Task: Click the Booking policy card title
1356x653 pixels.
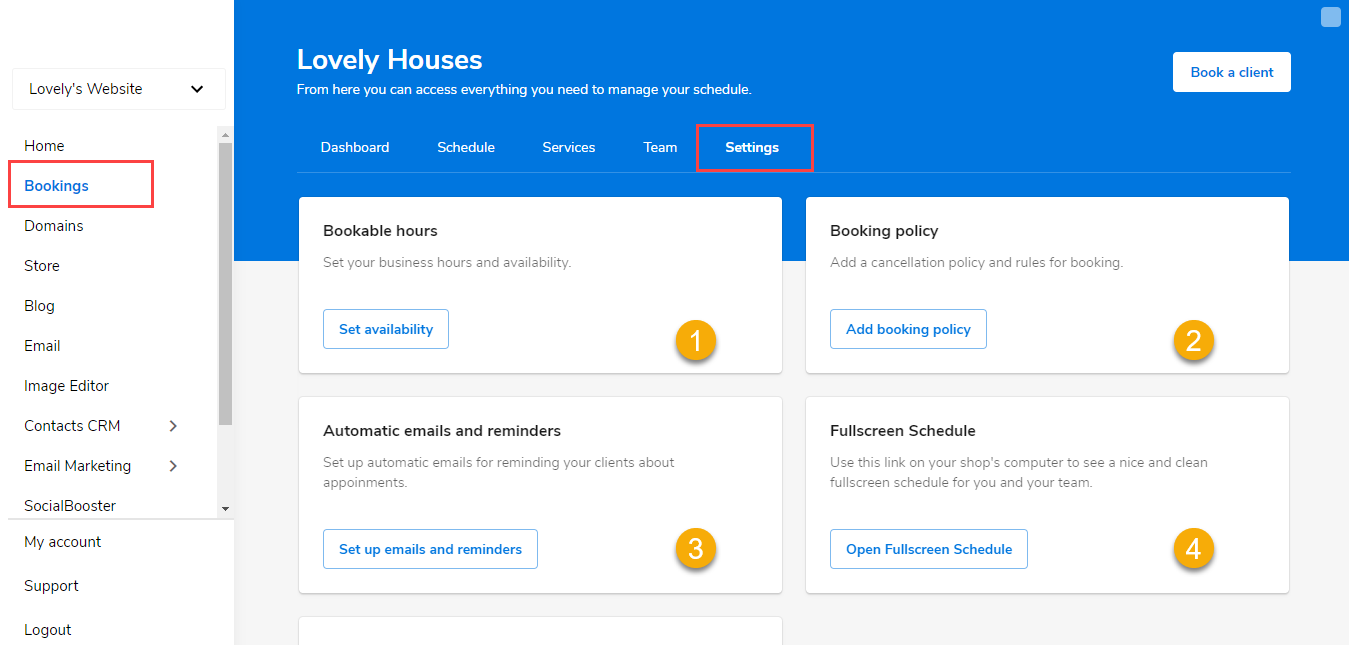Action: [884, 231]
